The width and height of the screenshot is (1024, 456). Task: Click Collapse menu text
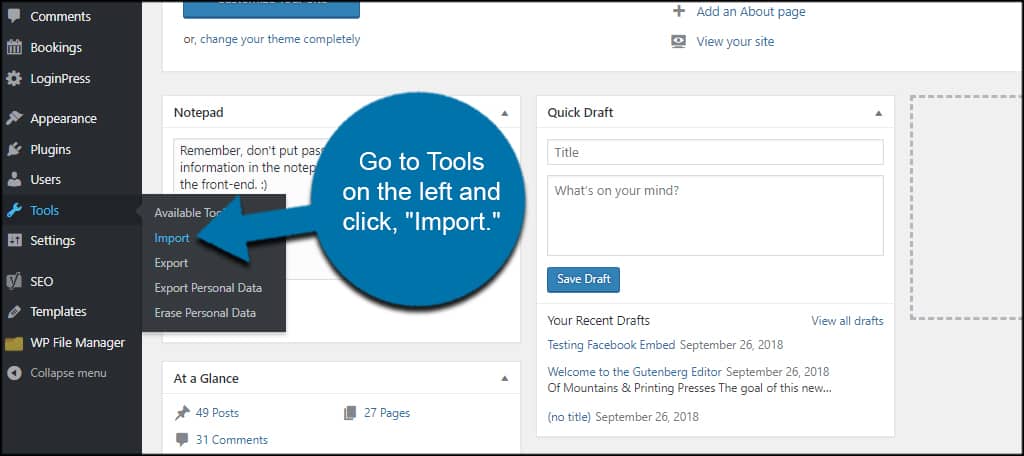coord(68,373)
